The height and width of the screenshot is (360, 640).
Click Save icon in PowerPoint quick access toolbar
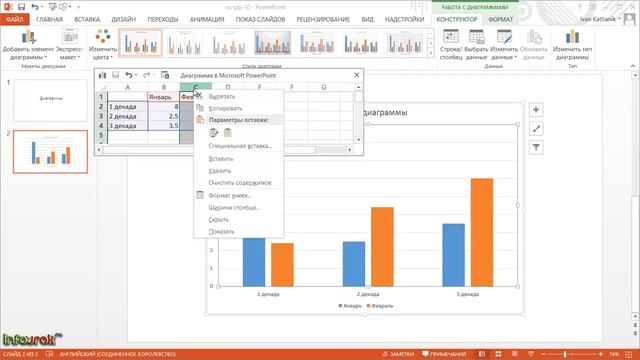point(22,7)
